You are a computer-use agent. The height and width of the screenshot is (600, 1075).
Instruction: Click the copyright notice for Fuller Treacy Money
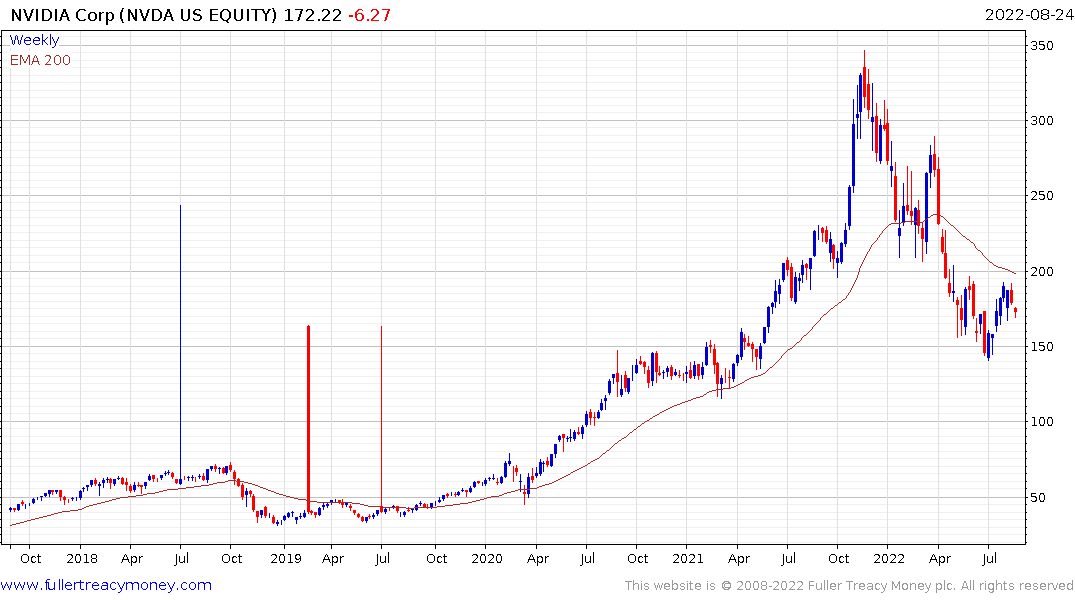pyautogui.click(x=849, y=586)
